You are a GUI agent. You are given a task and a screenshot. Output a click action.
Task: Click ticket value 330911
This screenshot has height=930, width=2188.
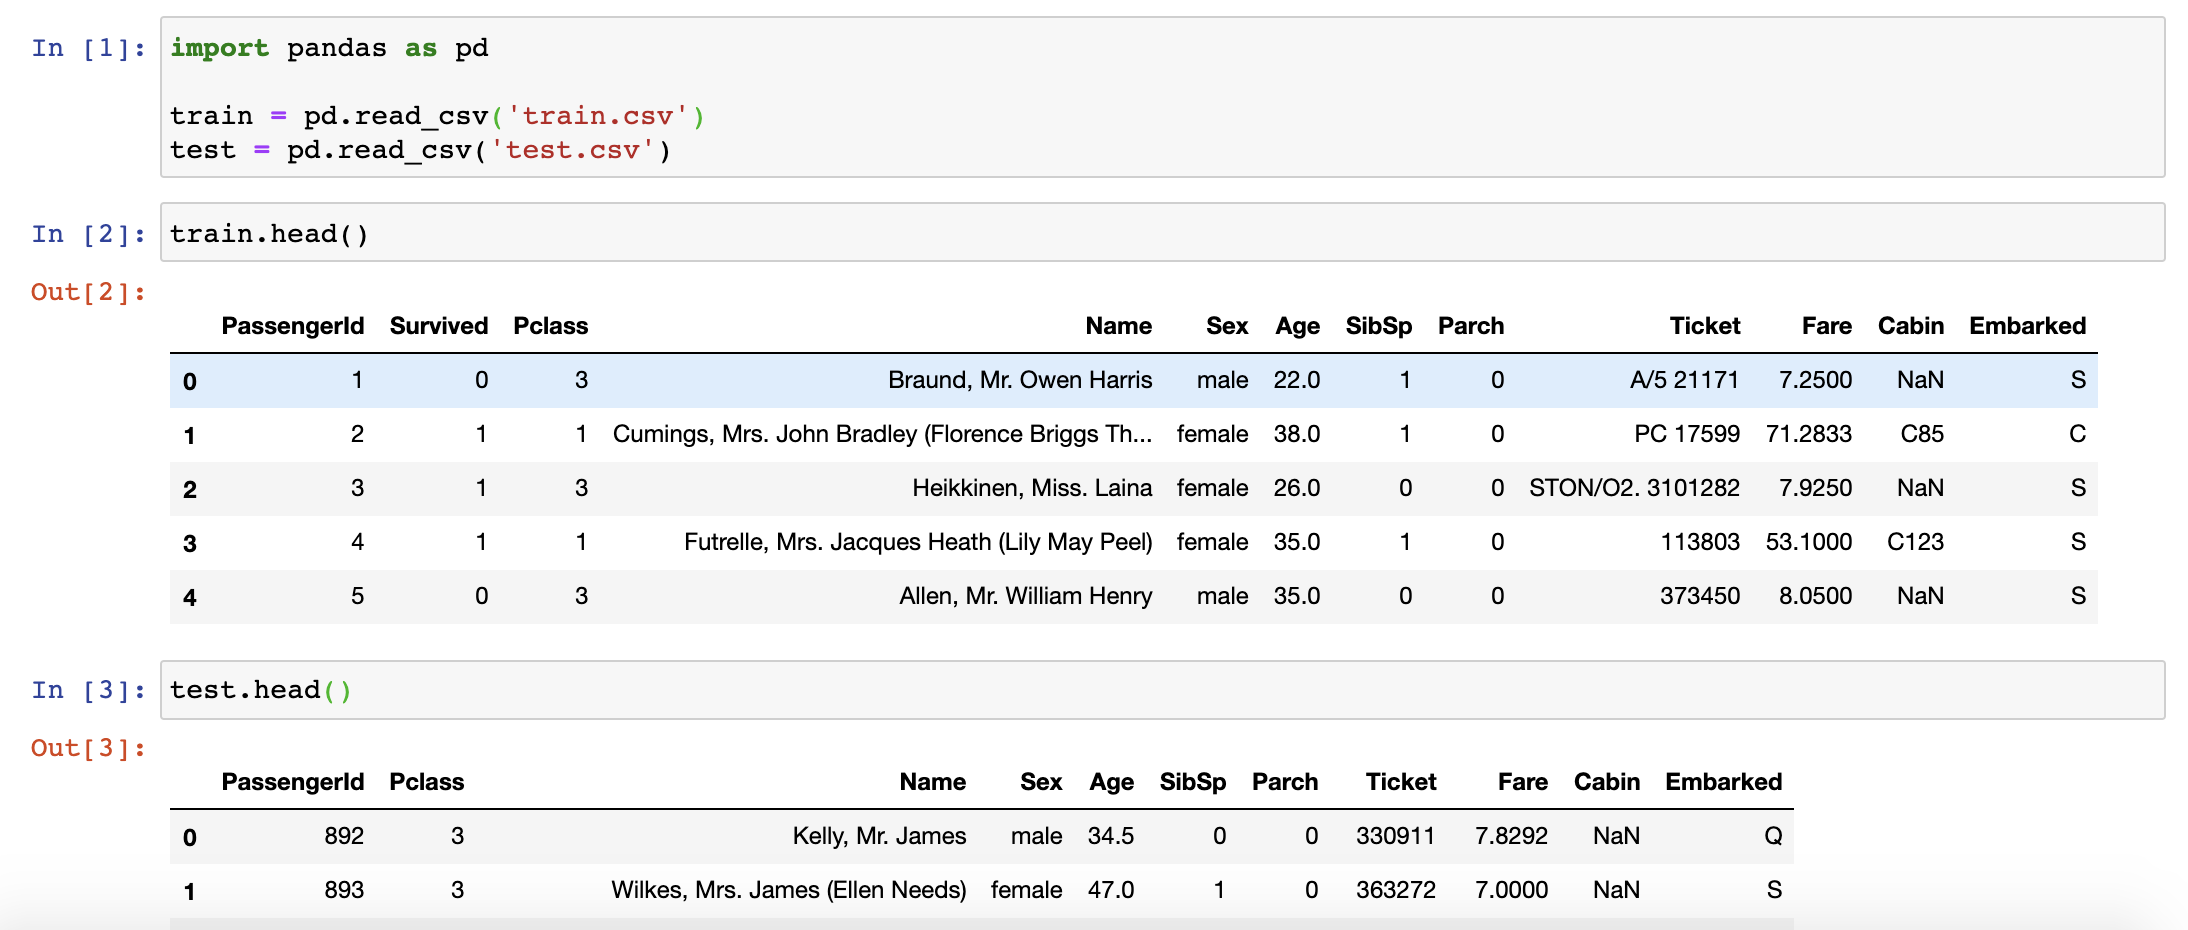[x=1396, y=836]
